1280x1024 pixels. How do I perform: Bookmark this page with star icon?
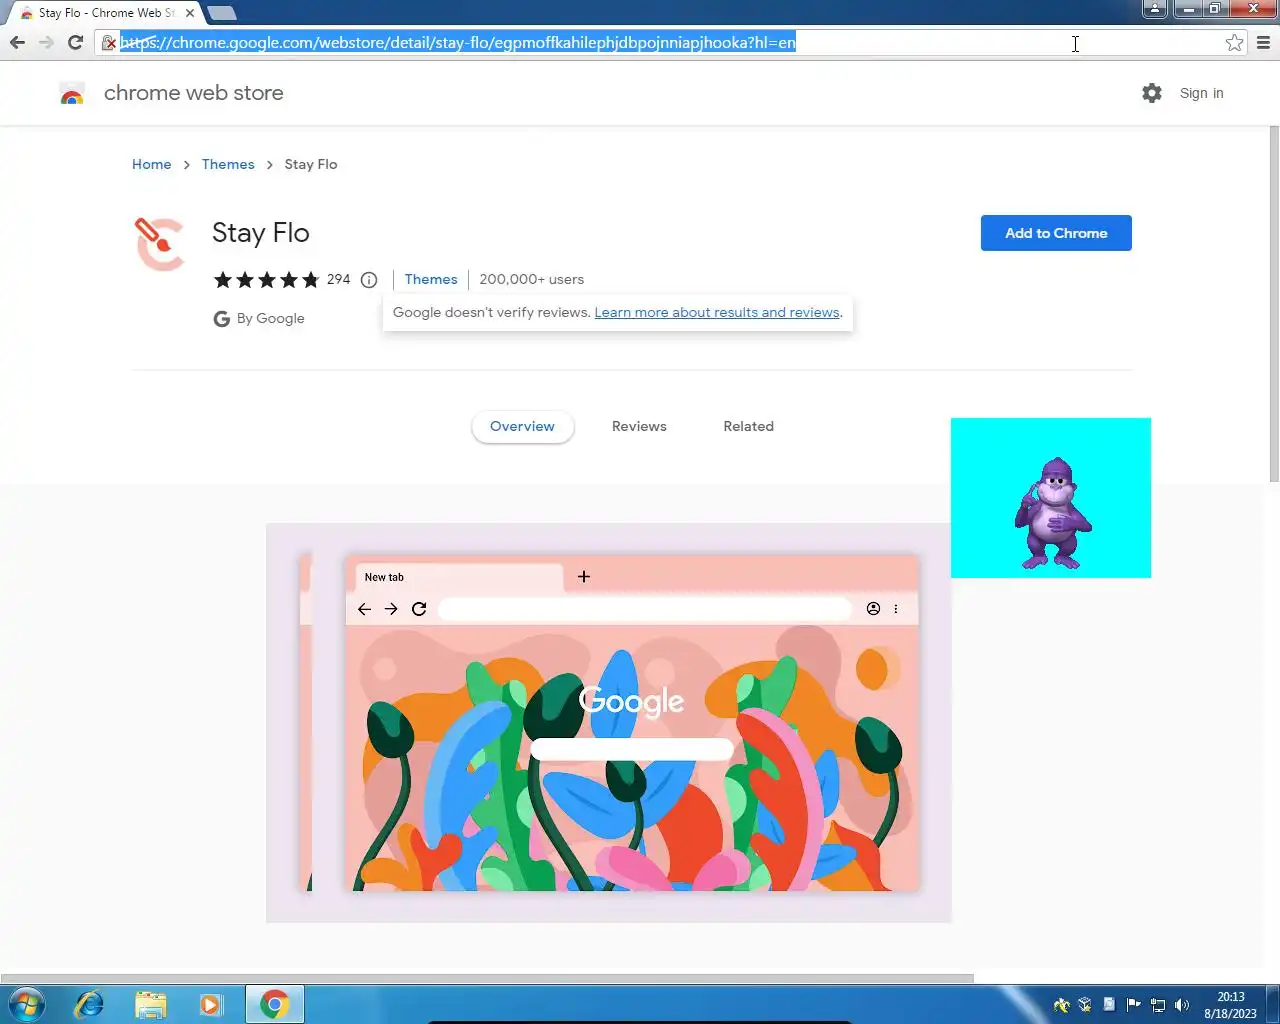[x=1234, y=42]
